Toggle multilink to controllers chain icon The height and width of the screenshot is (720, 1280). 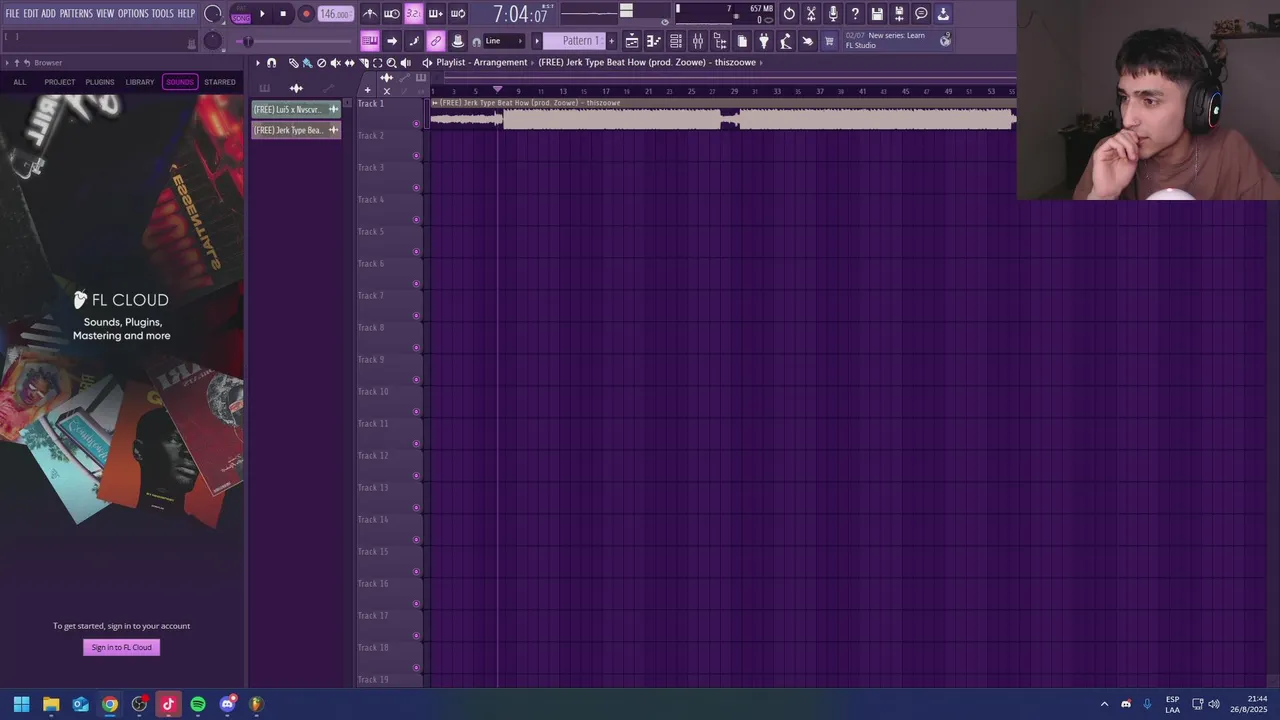tap(436, 41)
